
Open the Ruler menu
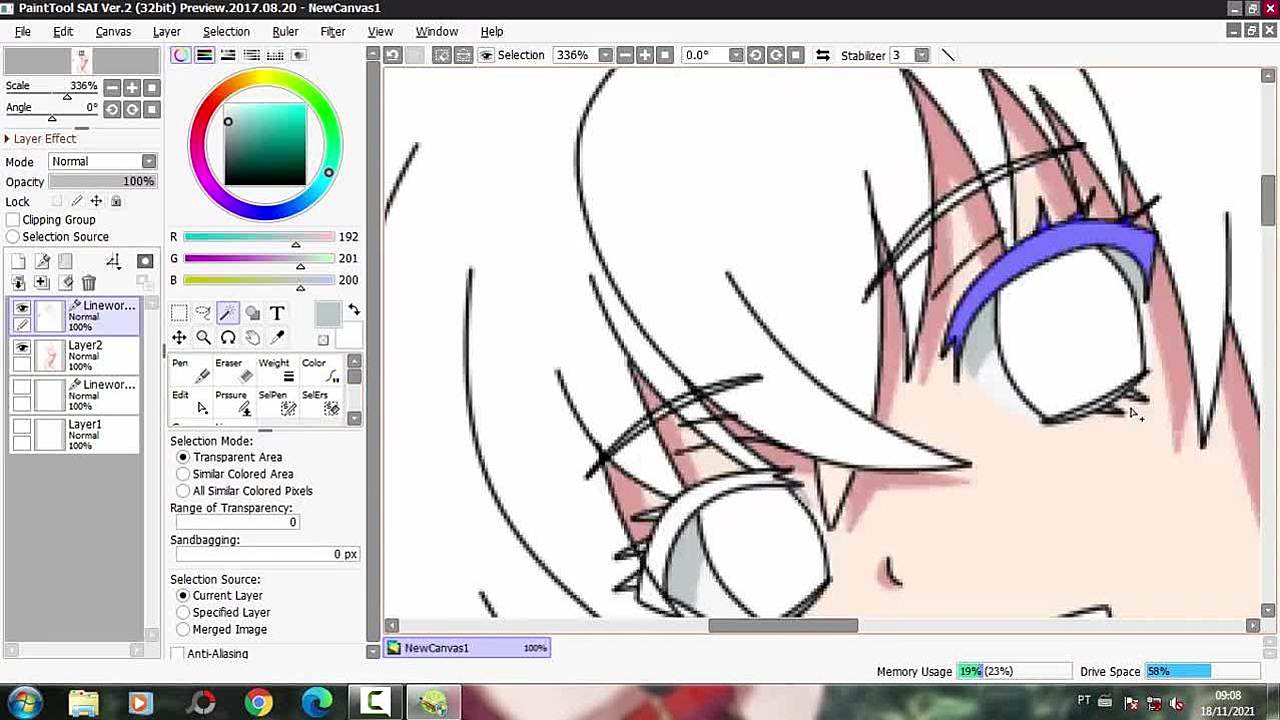(x=285, y=31)
